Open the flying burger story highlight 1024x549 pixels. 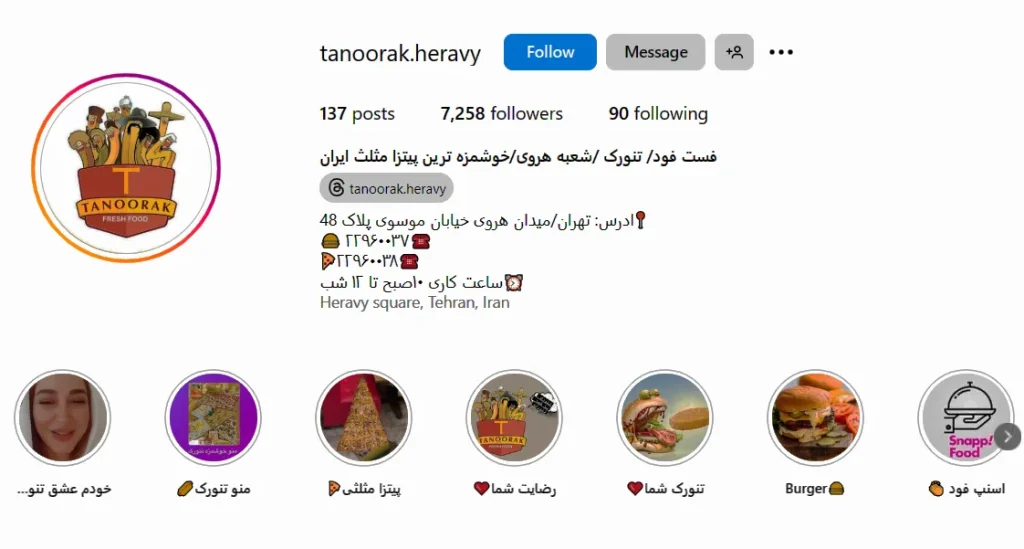[x=665, y=418]
